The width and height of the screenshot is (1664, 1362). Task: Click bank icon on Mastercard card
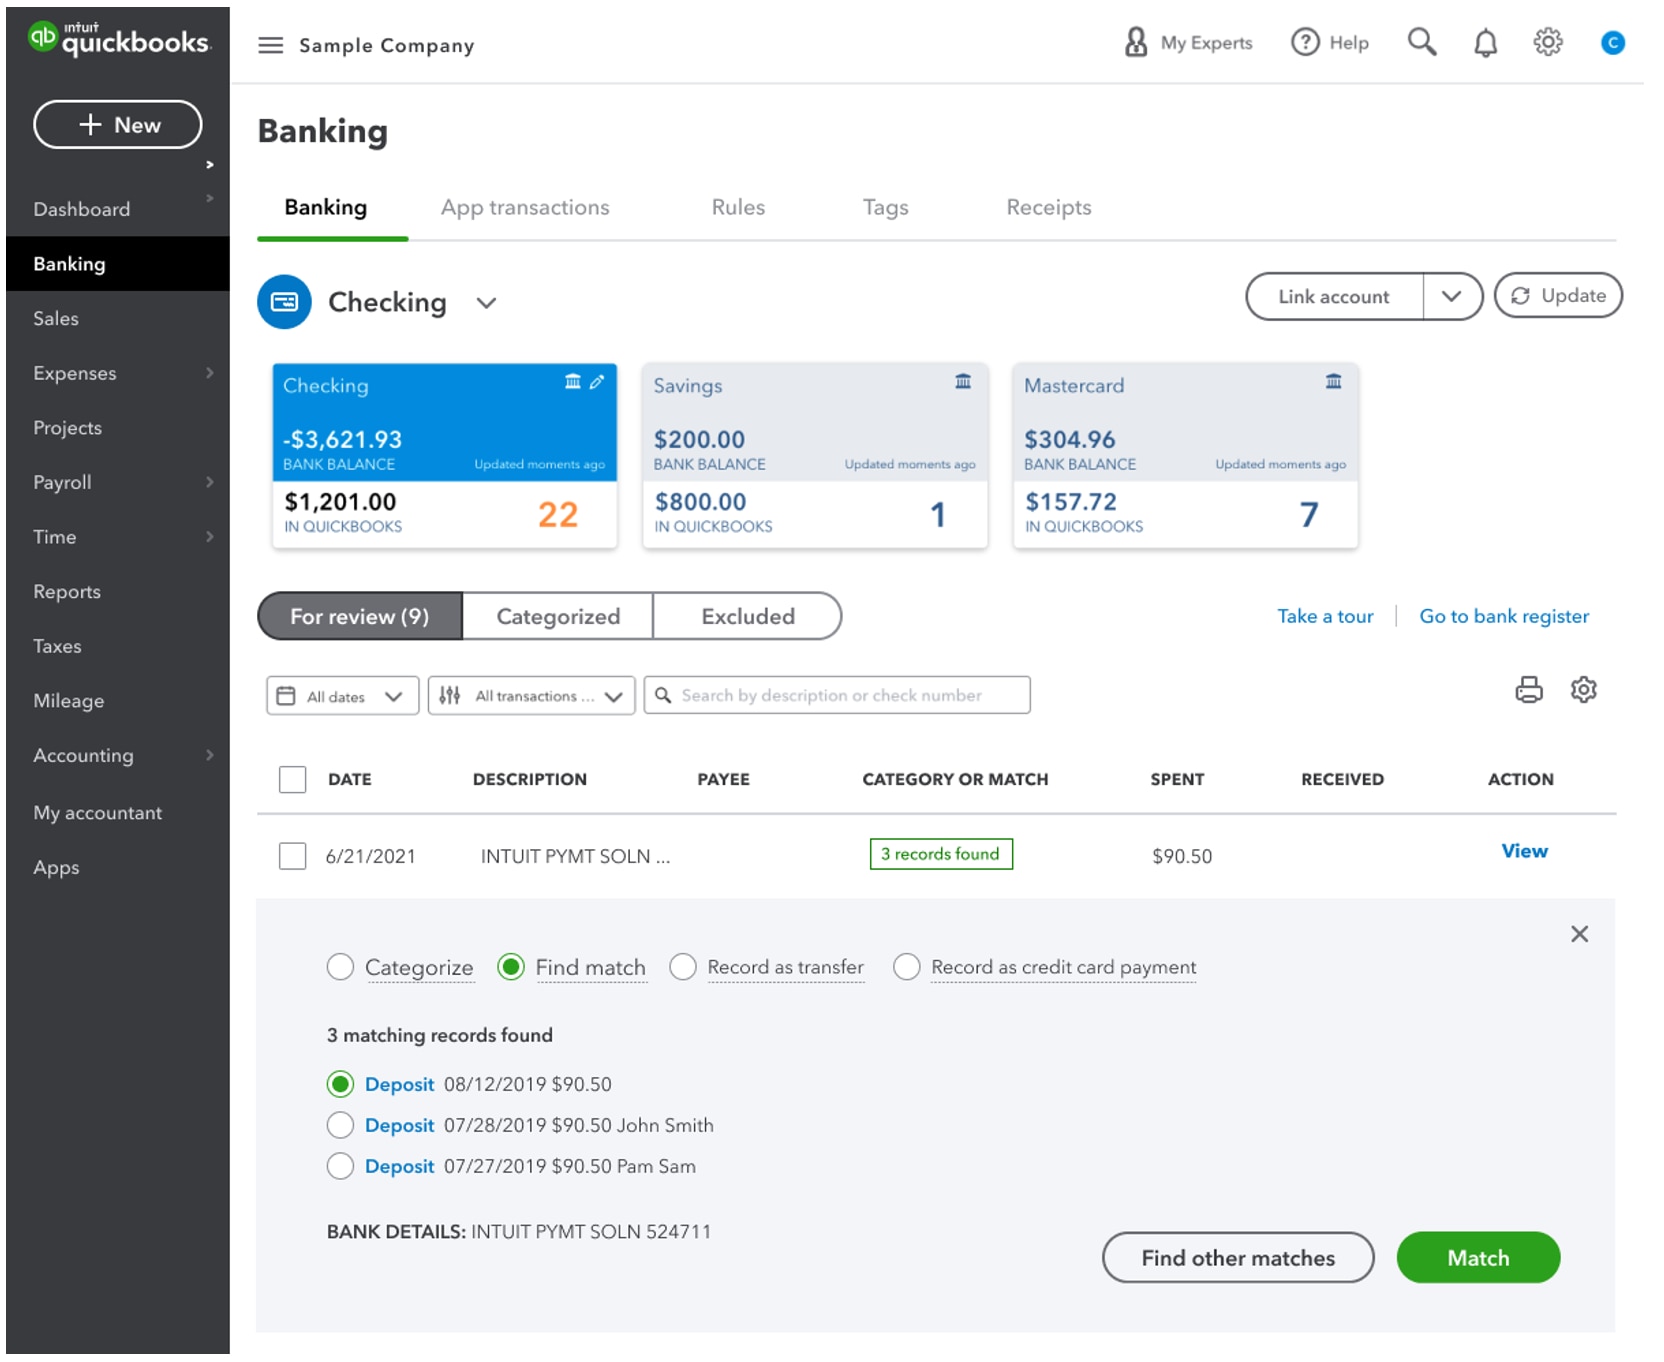point(1333,382)
